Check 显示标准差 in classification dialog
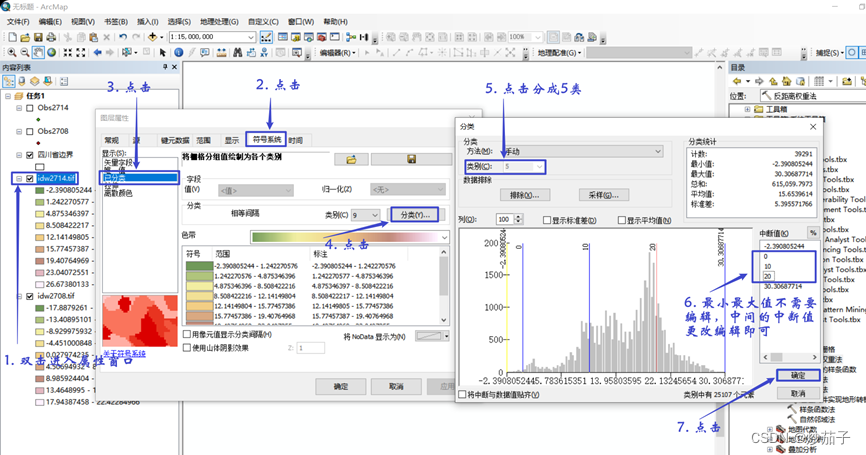The height and width of the screenshot is (455, 866). (x=547, y=220)
